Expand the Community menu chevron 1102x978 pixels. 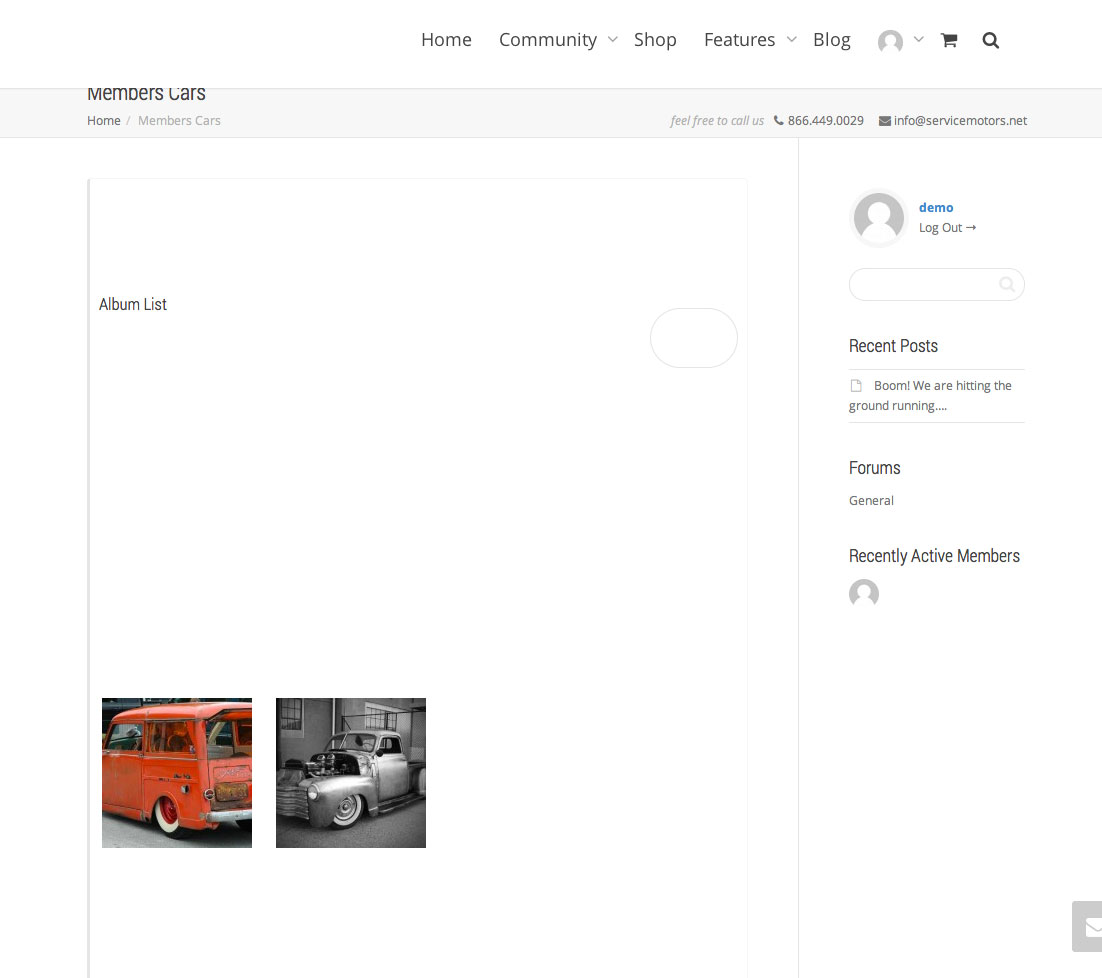(613, 40)
